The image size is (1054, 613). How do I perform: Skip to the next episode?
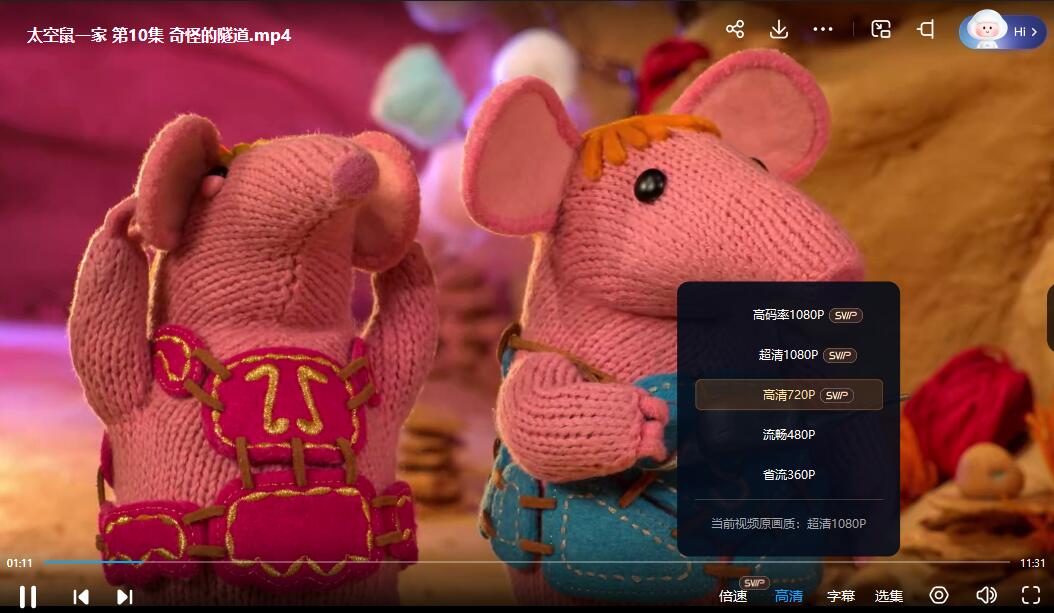point(124,597)
